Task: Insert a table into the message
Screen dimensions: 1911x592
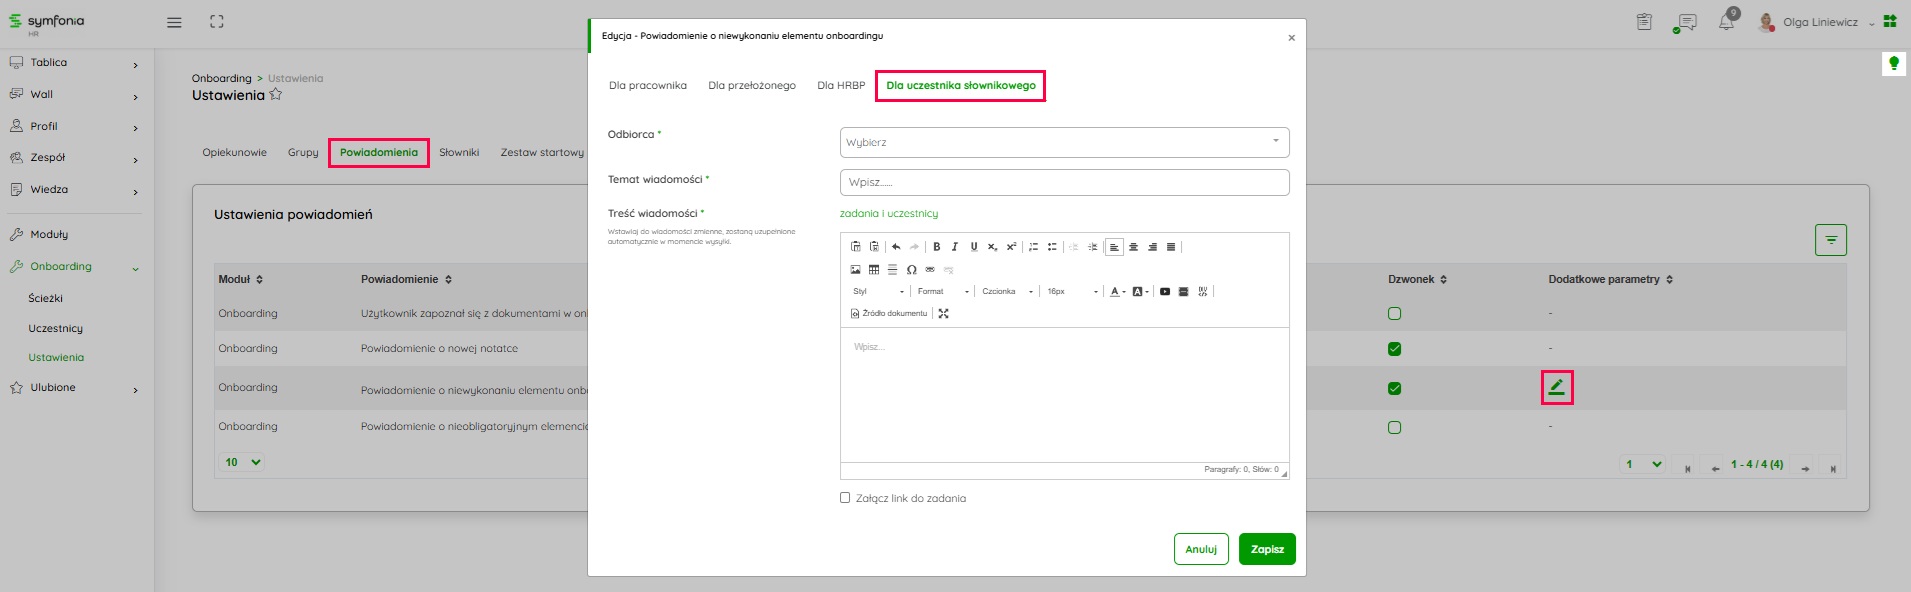Action: pos(874,270)
